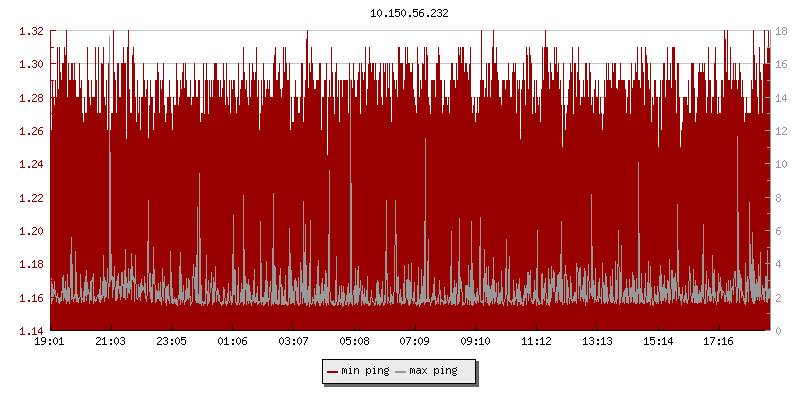Click the 0 right axis value

(x=778, y=331)
